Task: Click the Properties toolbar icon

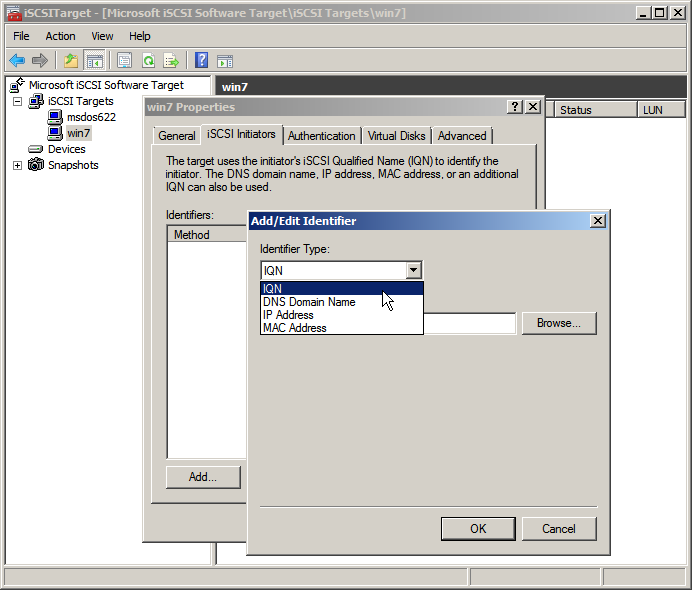Action: point(125,61)
